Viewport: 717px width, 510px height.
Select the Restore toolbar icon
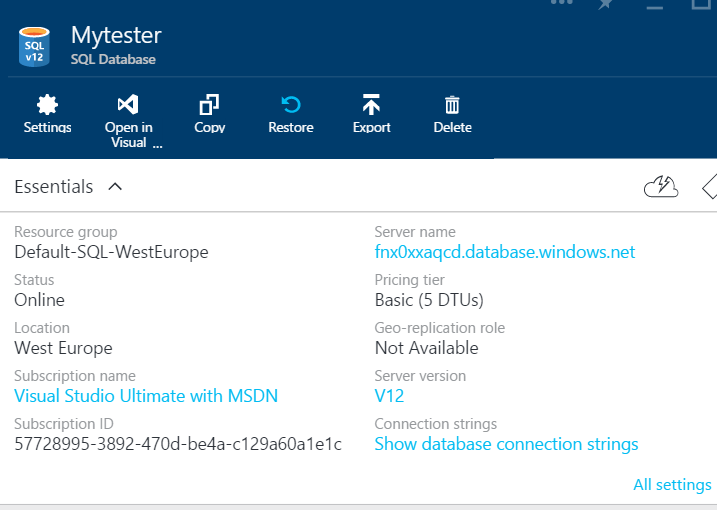point(290,105)
